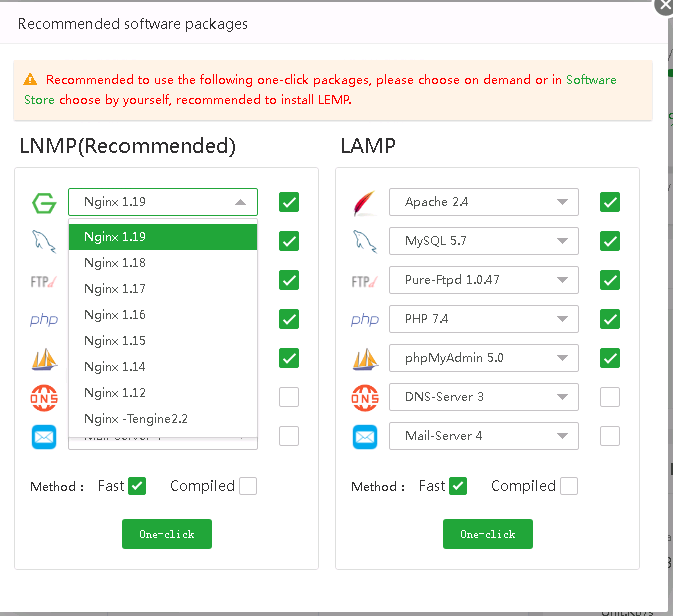Choose Nginx 1.12 from the list
673x616 pixels.
click(x=163, y=393)
